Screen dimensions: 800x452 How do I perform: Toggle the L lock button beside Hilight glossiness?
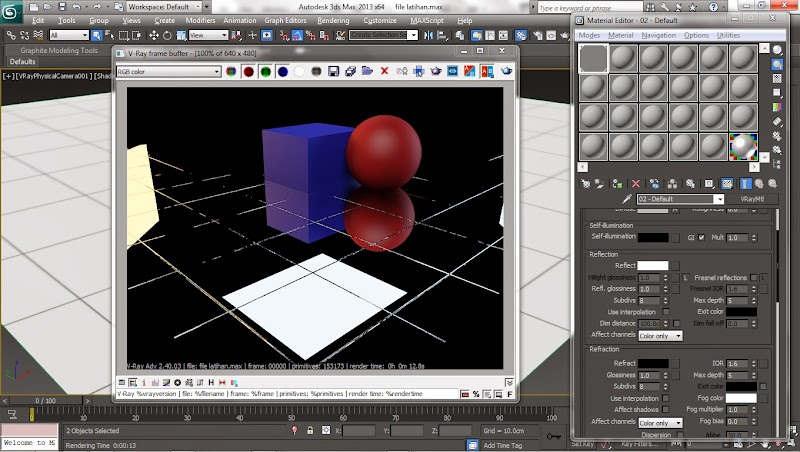tap(685, 278)
